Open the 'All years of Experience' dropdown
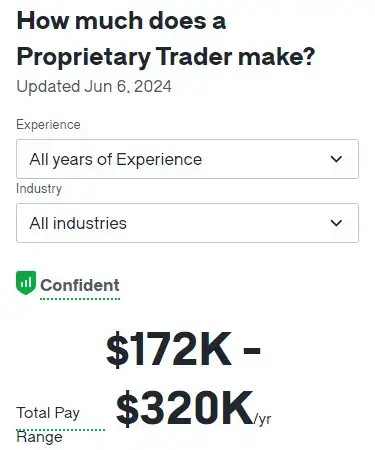This screenshot has width=375, height=450. point(187,159)
